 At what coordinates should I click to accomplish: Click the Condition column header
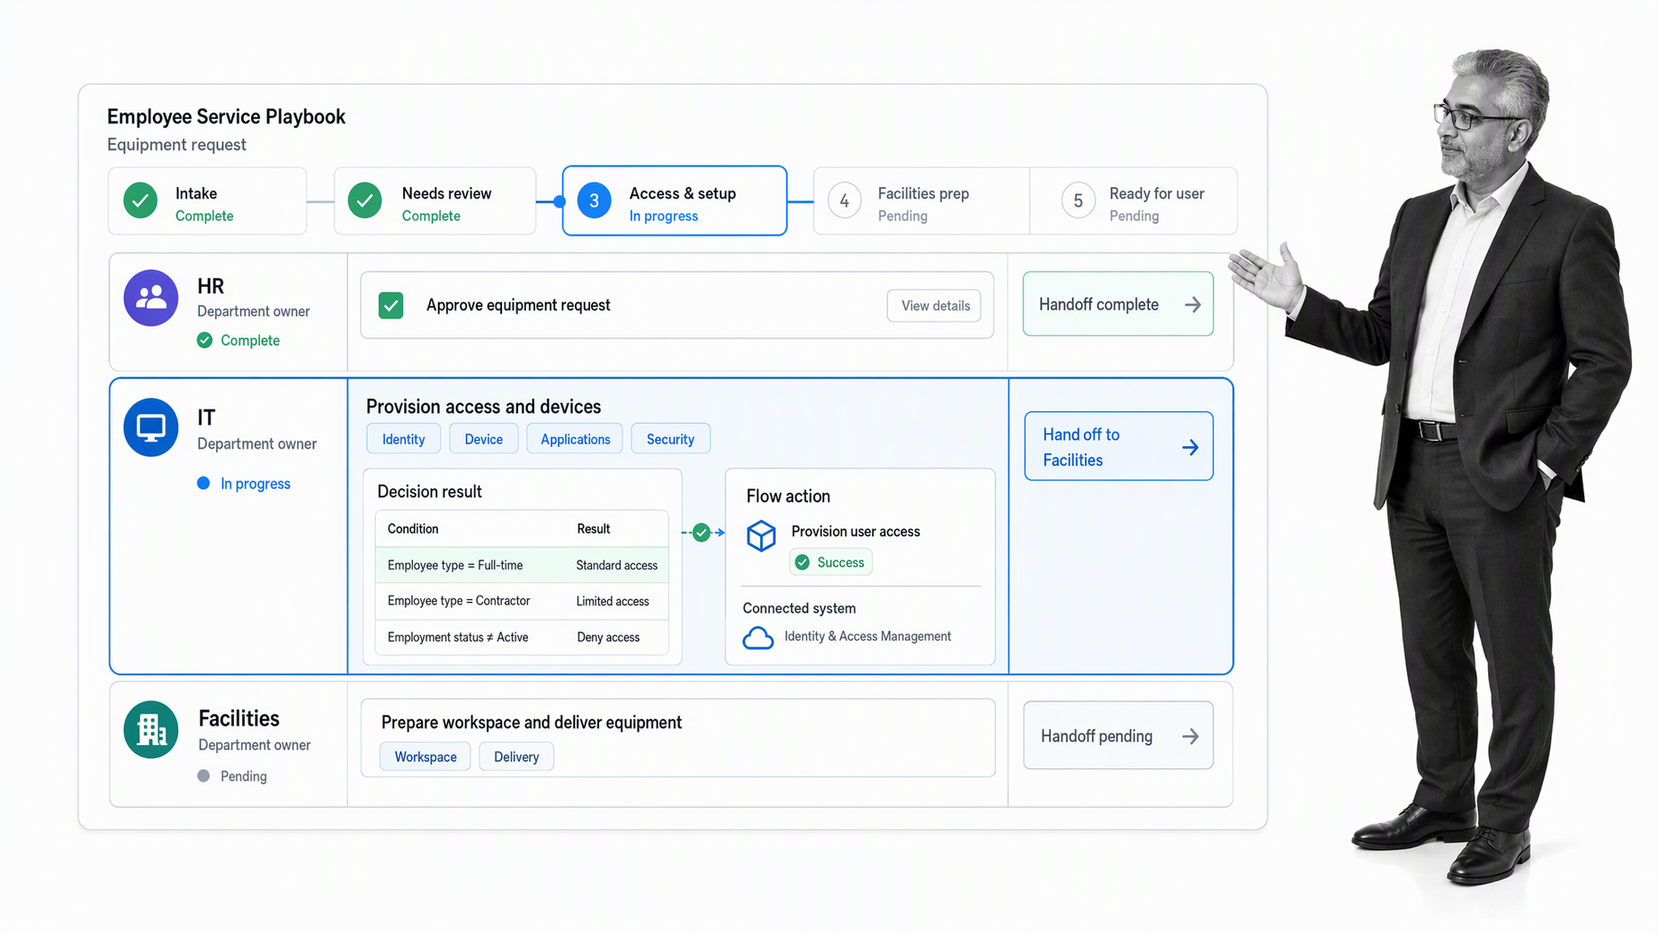click(x=413, y=529)
